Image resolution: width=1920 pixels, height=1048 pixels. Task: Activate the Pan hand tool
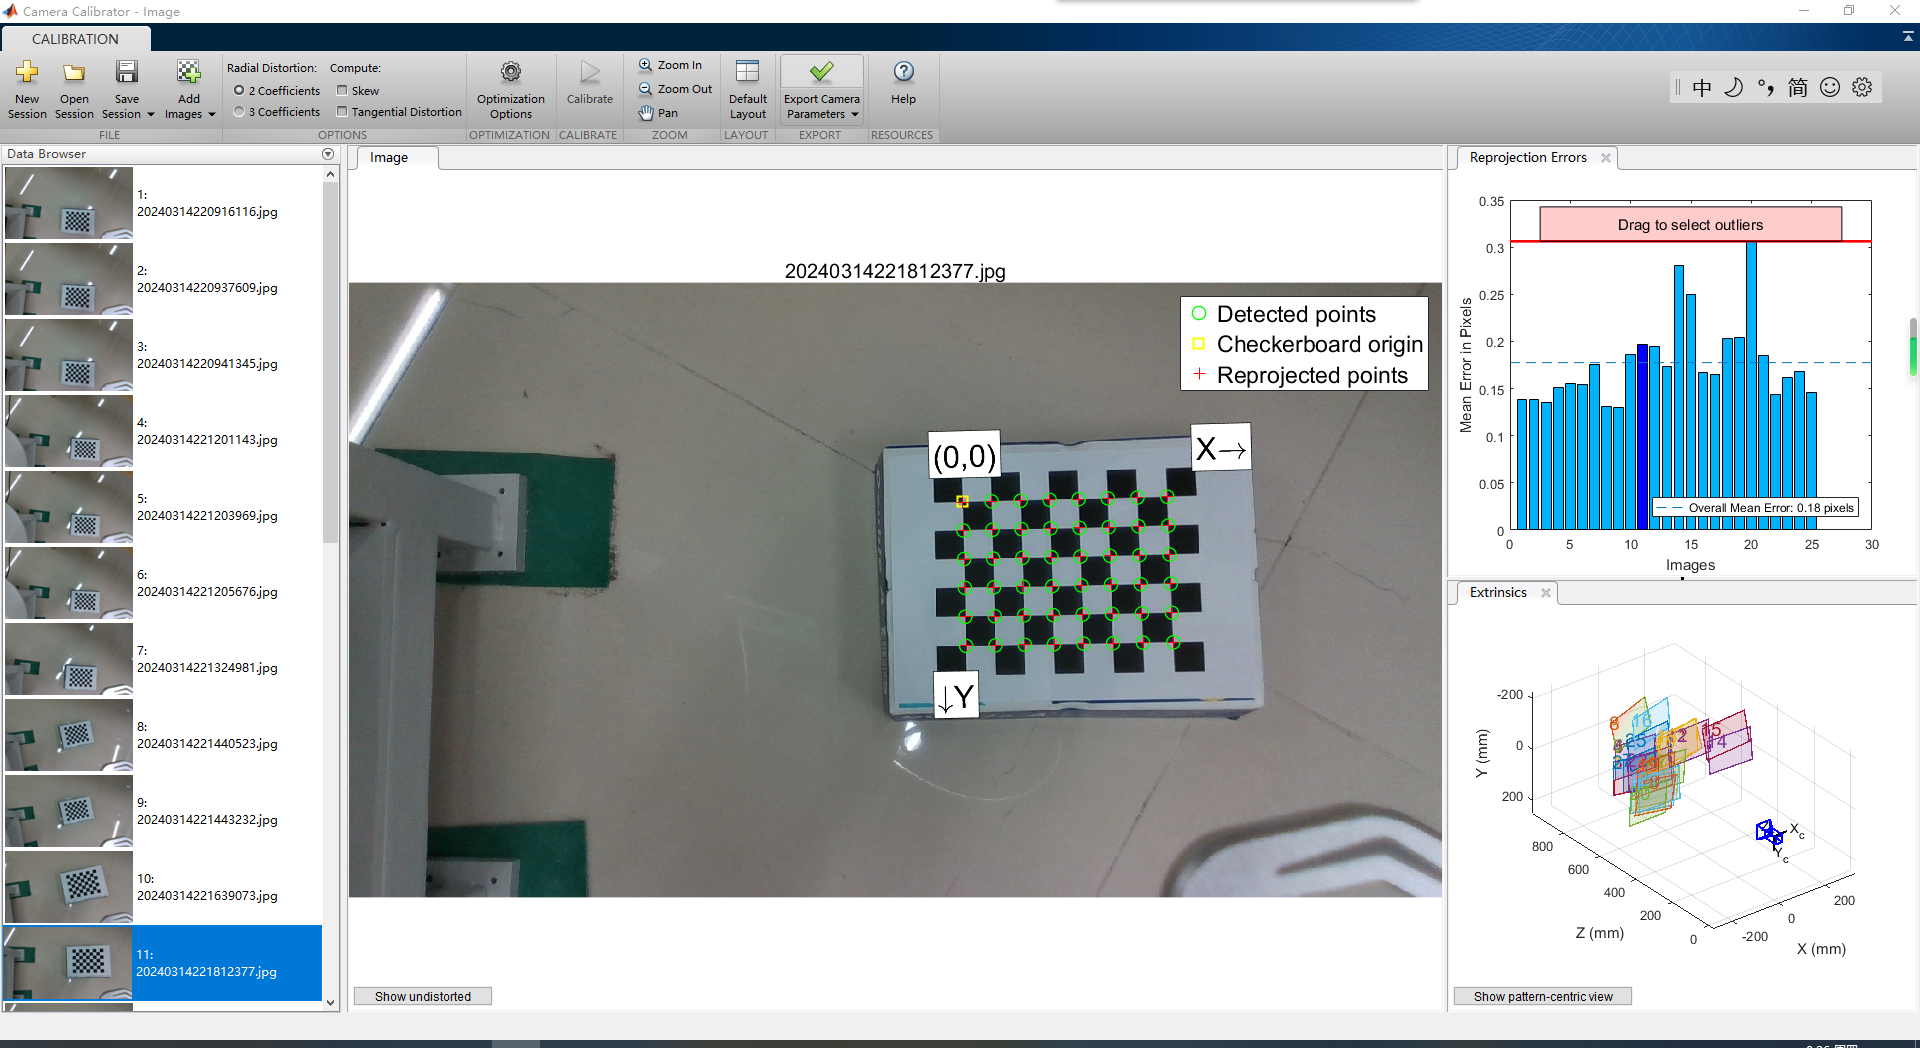[x=659, y=113]
